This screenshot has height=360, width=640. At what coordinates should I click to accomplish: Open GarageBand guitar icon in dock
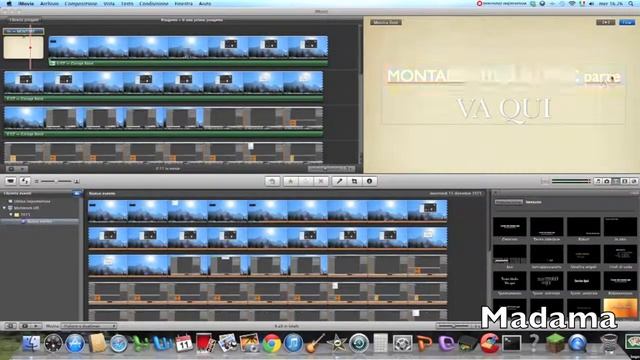pyautogui.click(x=315, y=343)
